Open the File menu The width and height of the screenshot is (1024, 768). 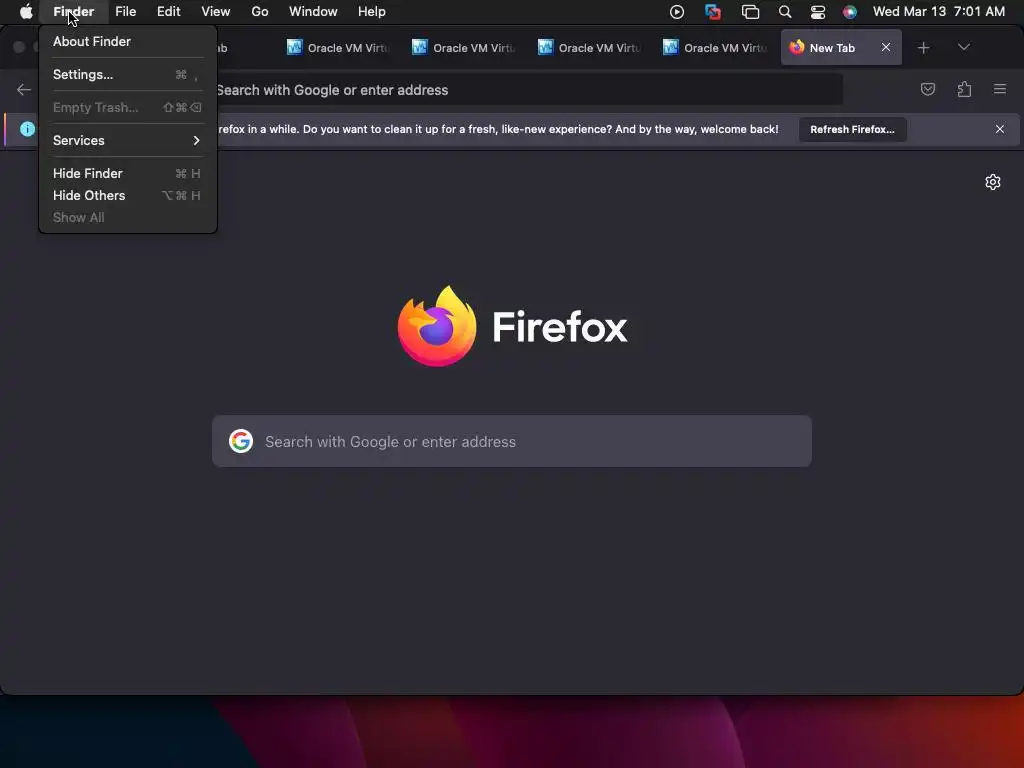tap(125, 12)
